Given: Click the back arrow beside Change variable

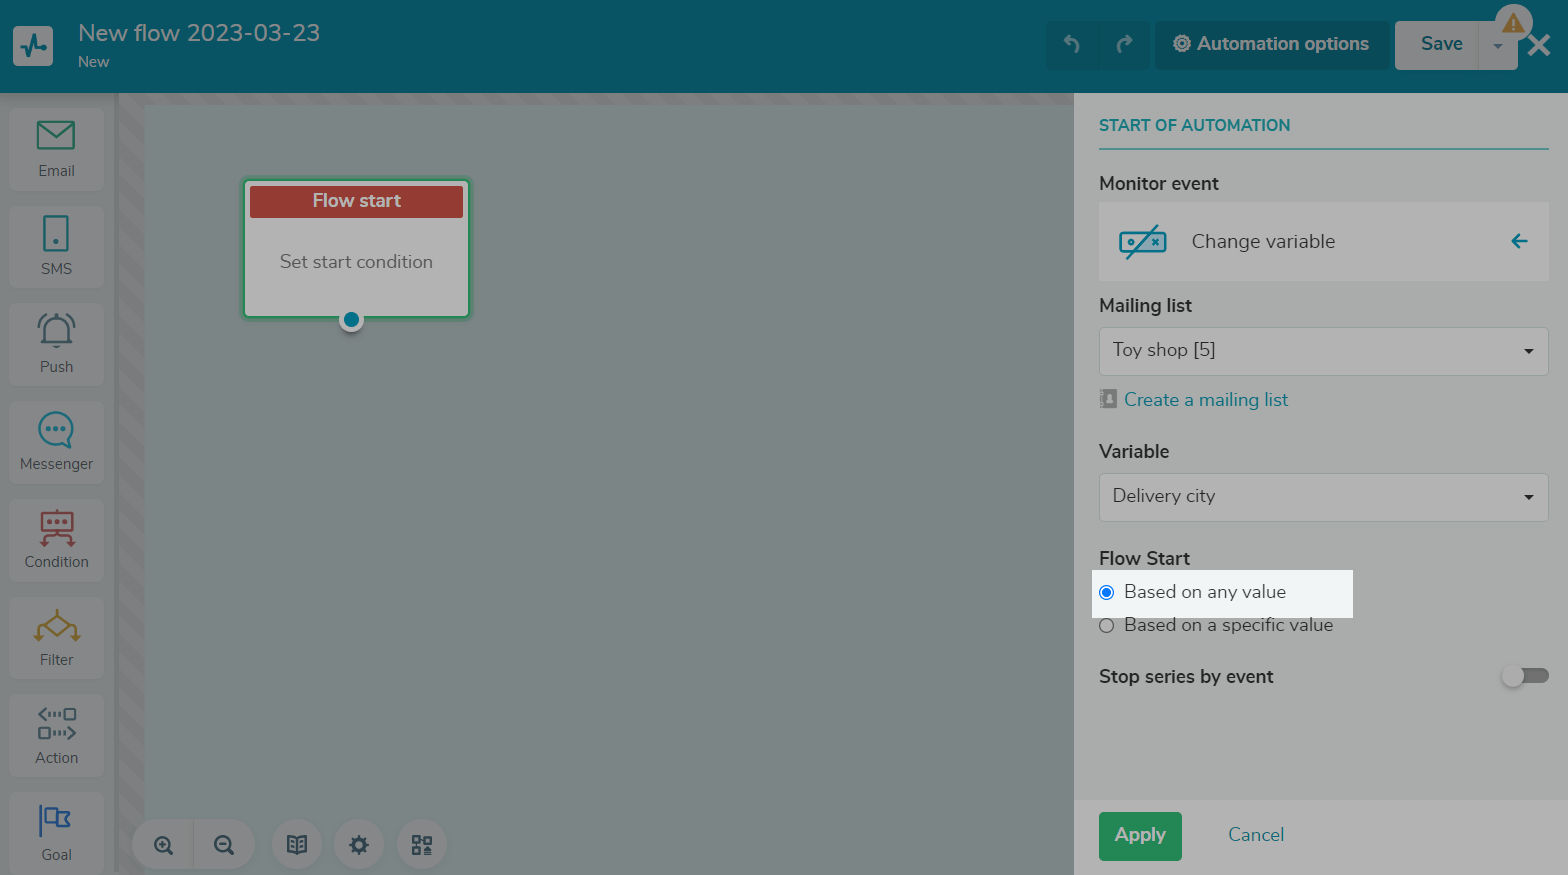Looking at the screenshot, I should pyautogui.click(x=1519, y=241).
